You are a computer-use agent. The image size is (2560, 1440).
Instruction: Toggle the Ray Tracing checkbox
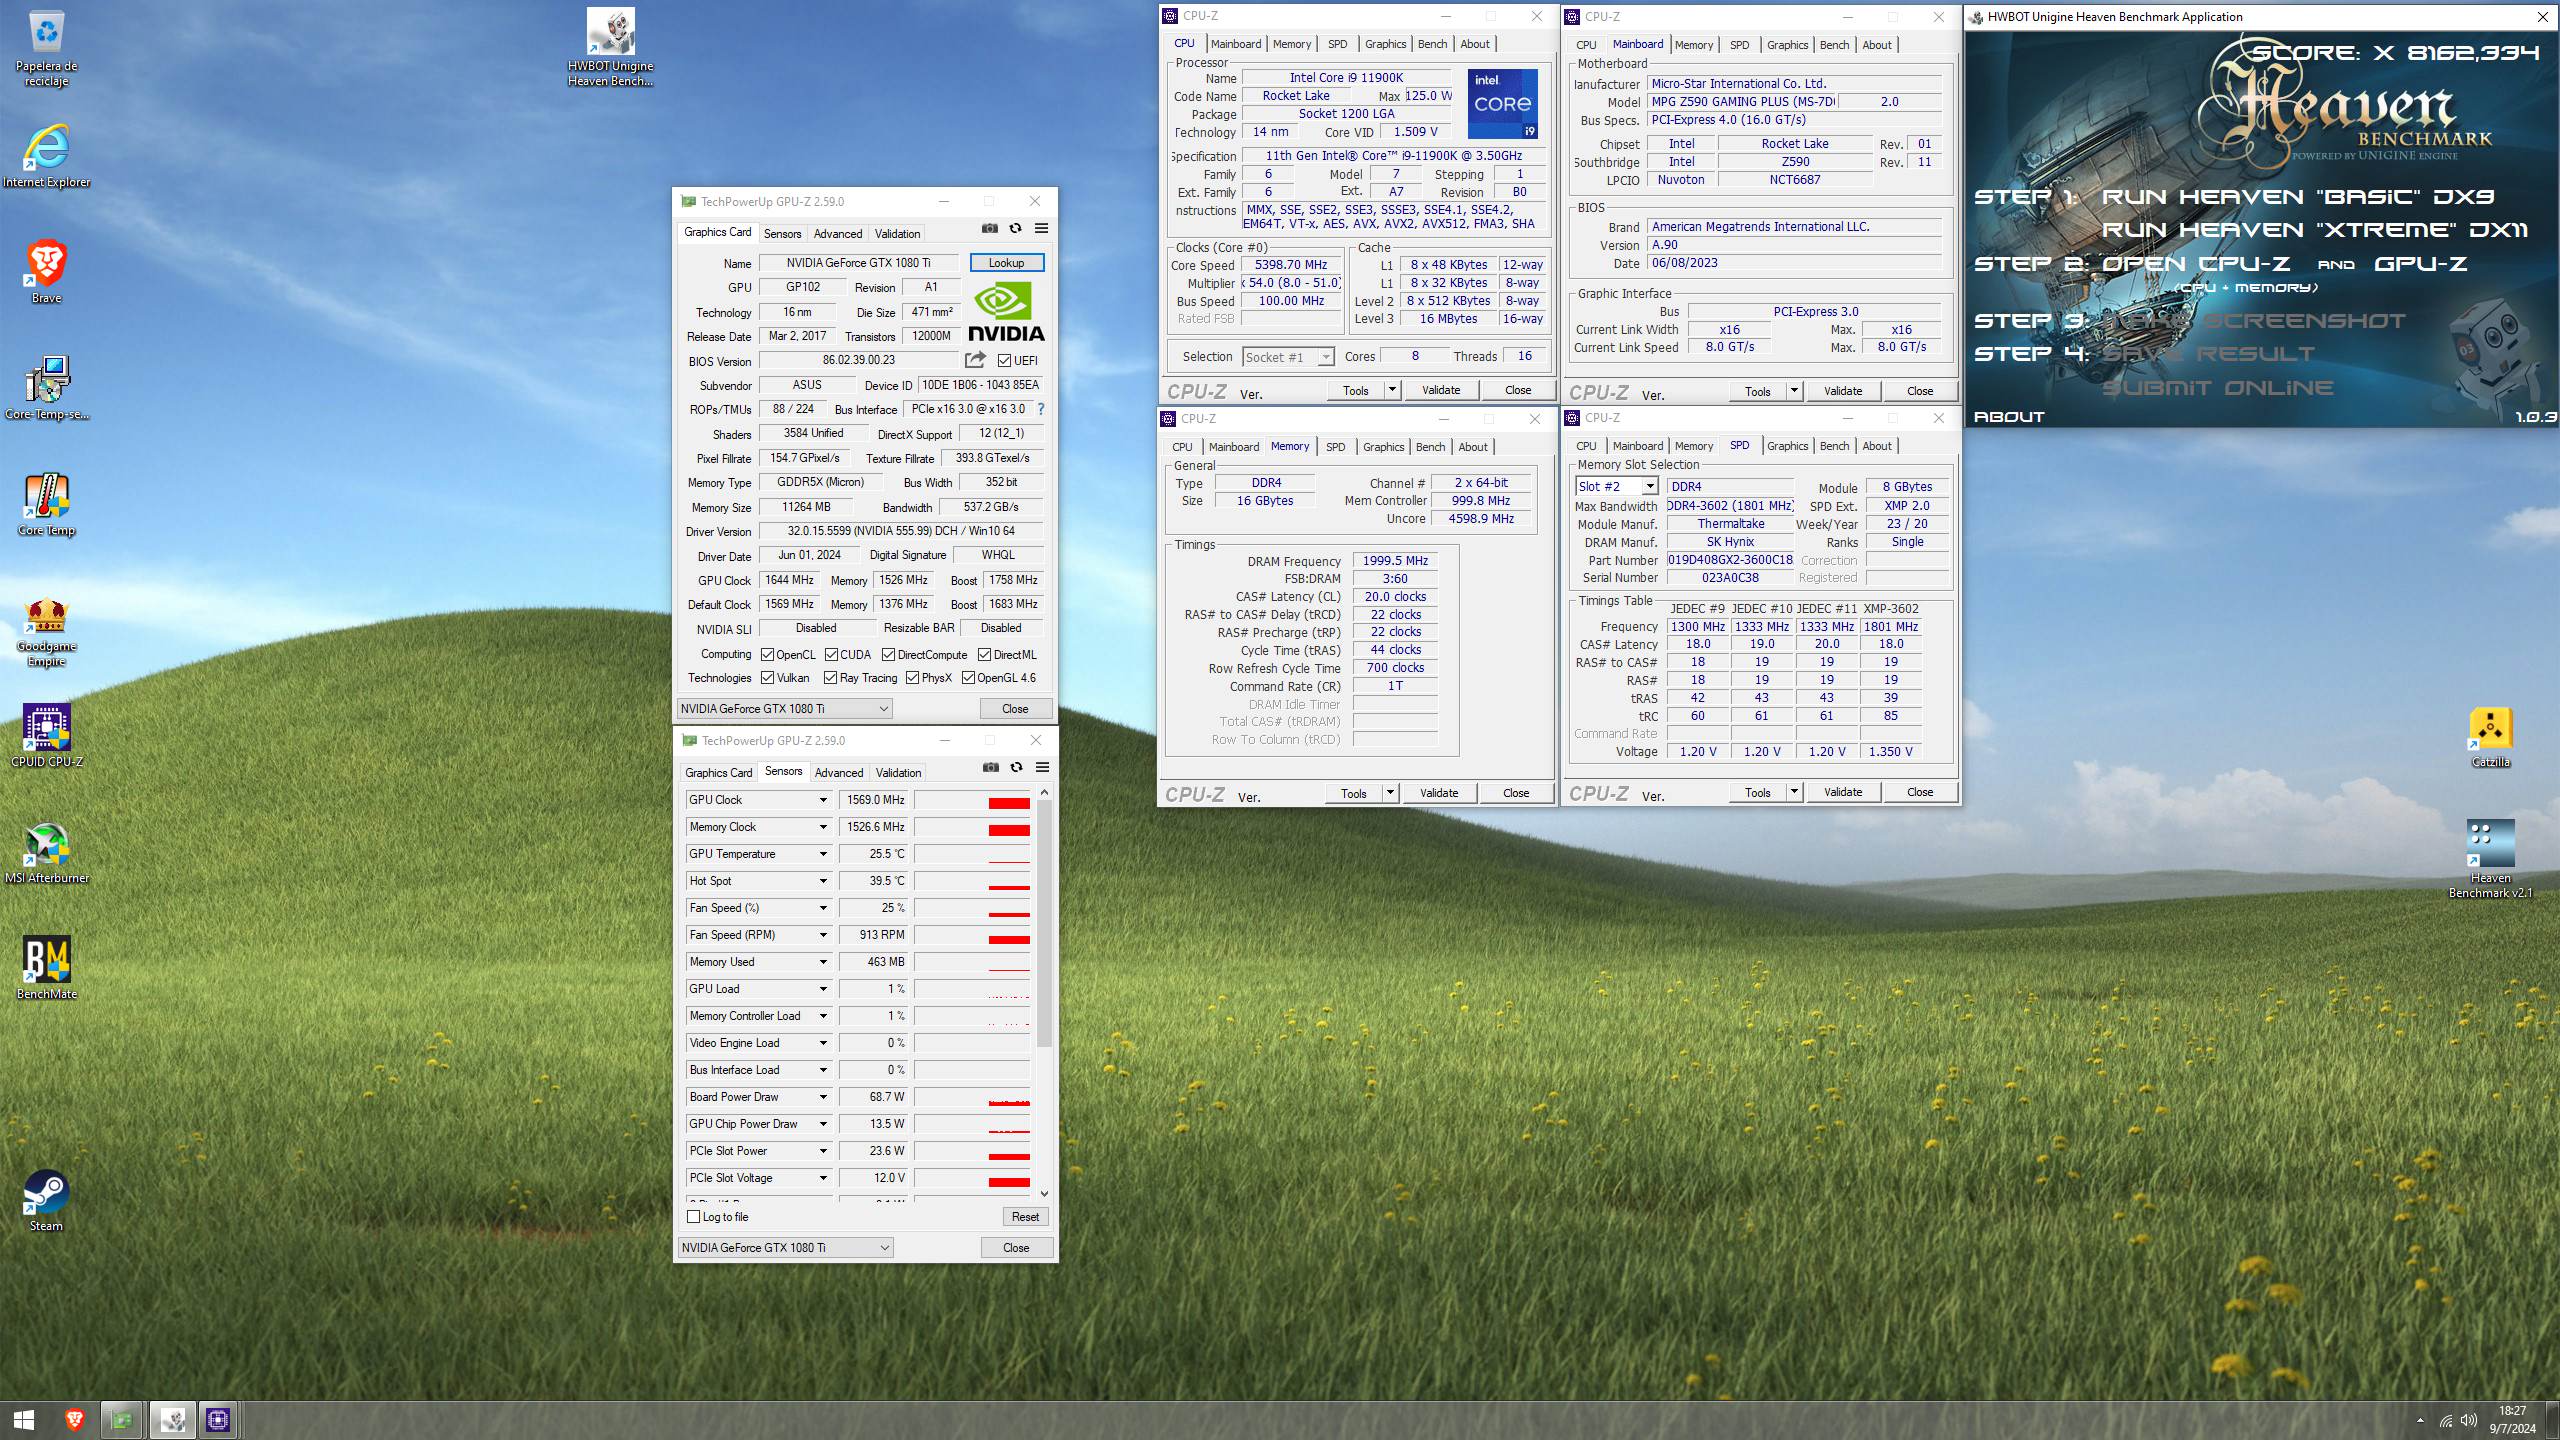830,678
